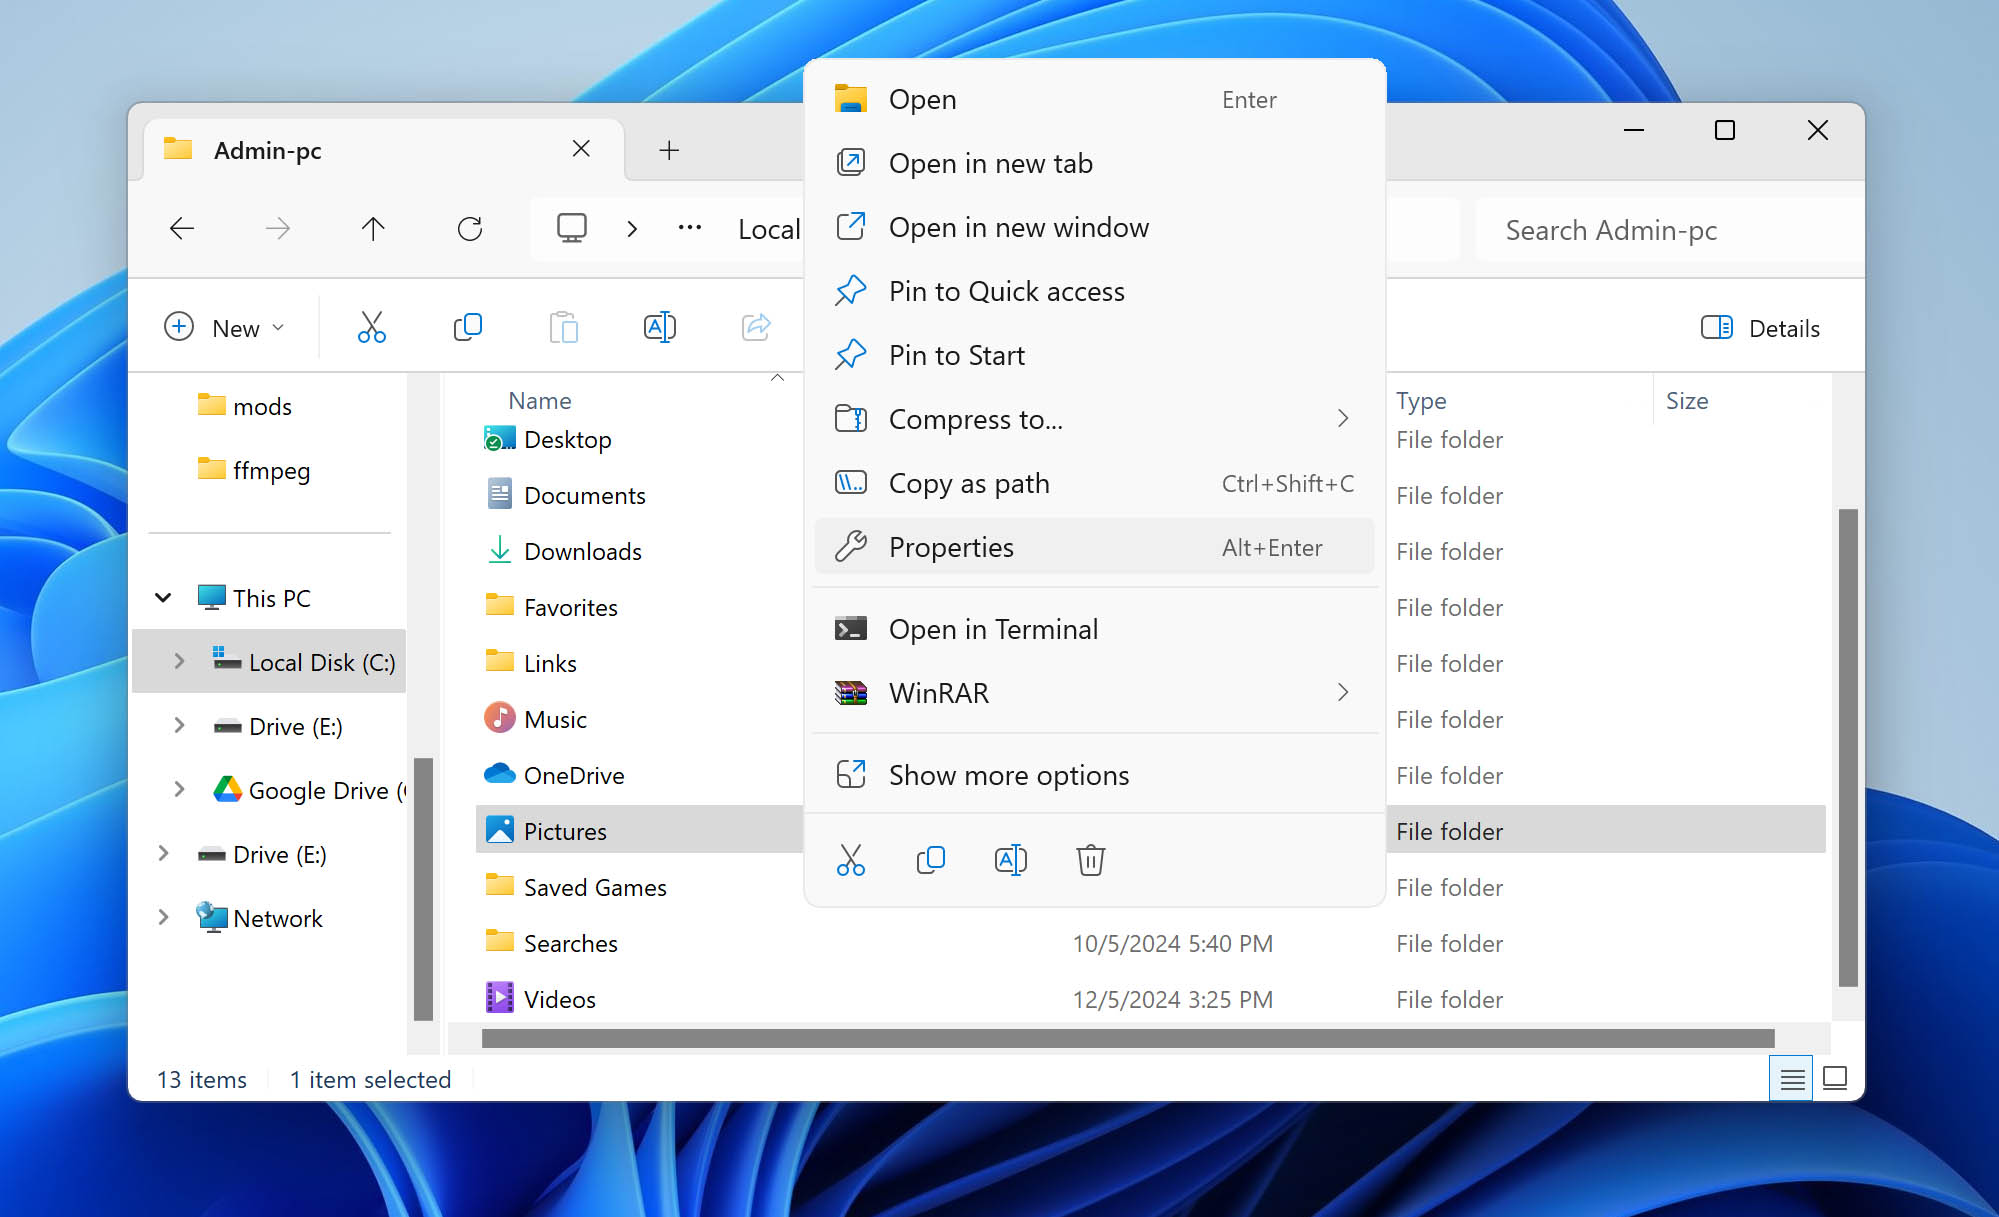The width and height of the screenshot is (1999, 1217).
Task: Select Pin to Start
Action: pos(1094,355)
